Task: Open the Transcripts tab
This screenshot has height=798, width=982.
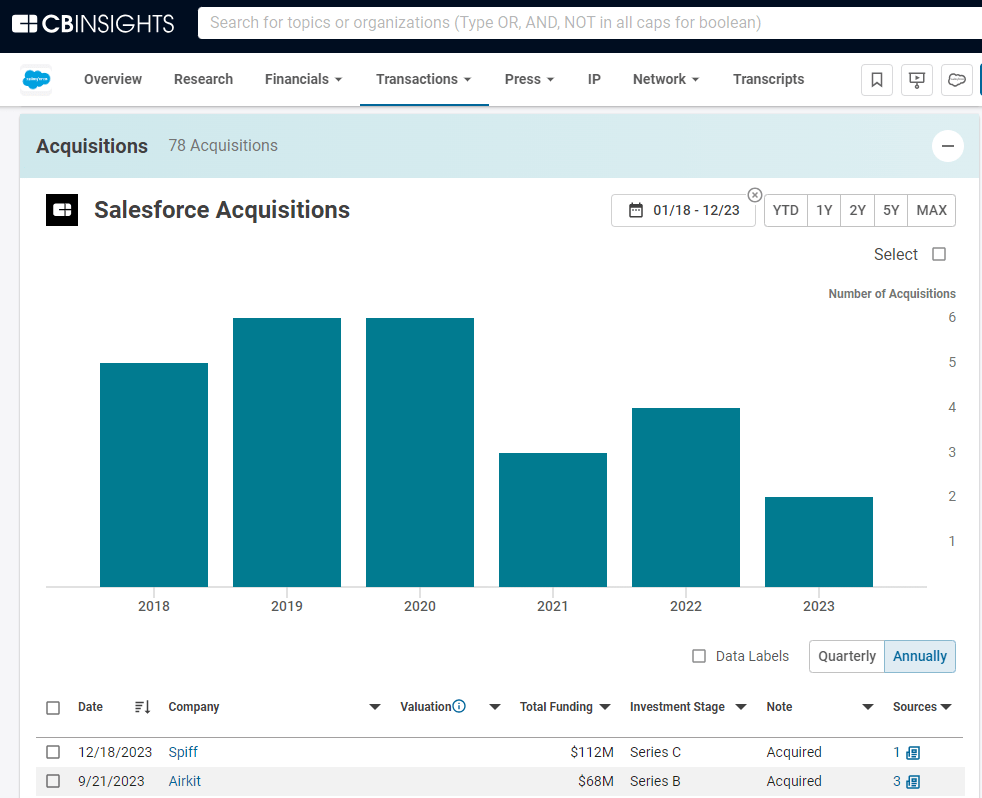Action: 768,80
